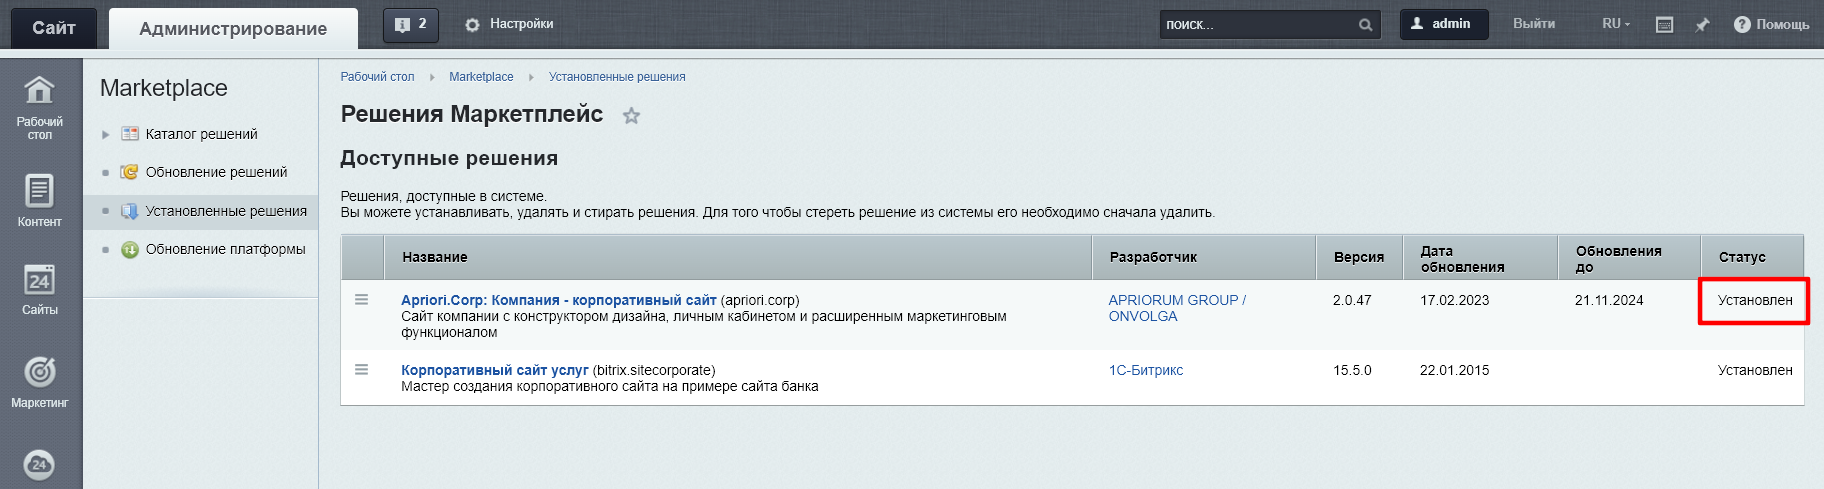This screenshot has height=489, width=1824.
Task: Switch to the Сайт tab
Action: pos(54,28)
